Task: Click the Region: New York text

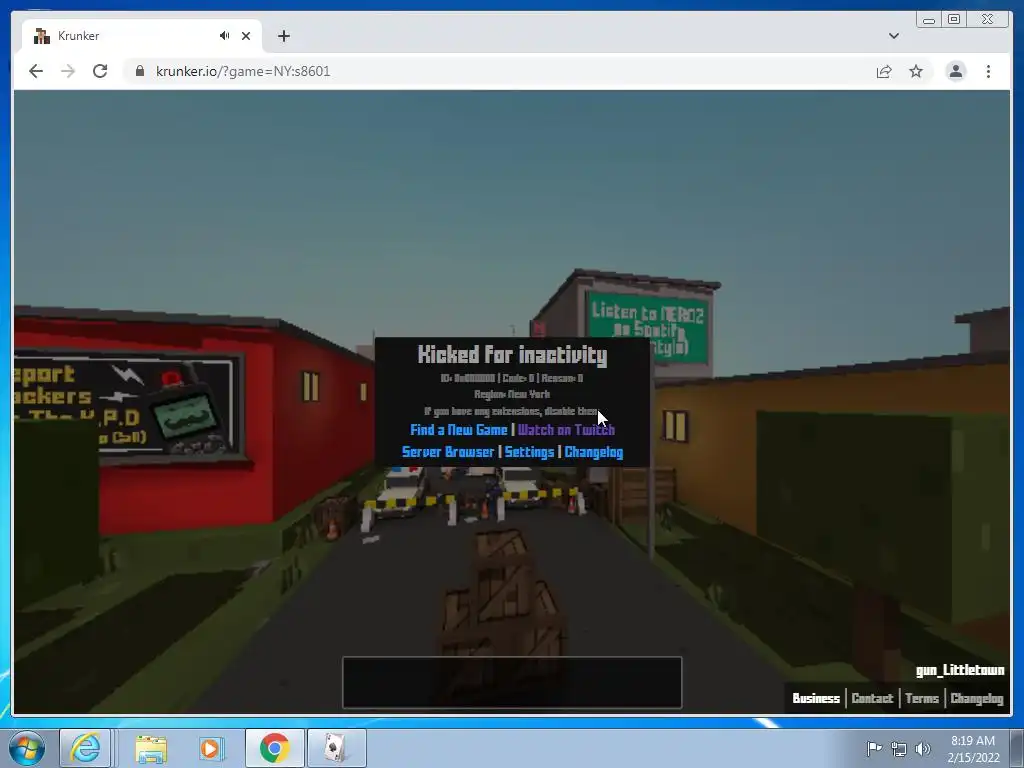Action: [512, 394]
